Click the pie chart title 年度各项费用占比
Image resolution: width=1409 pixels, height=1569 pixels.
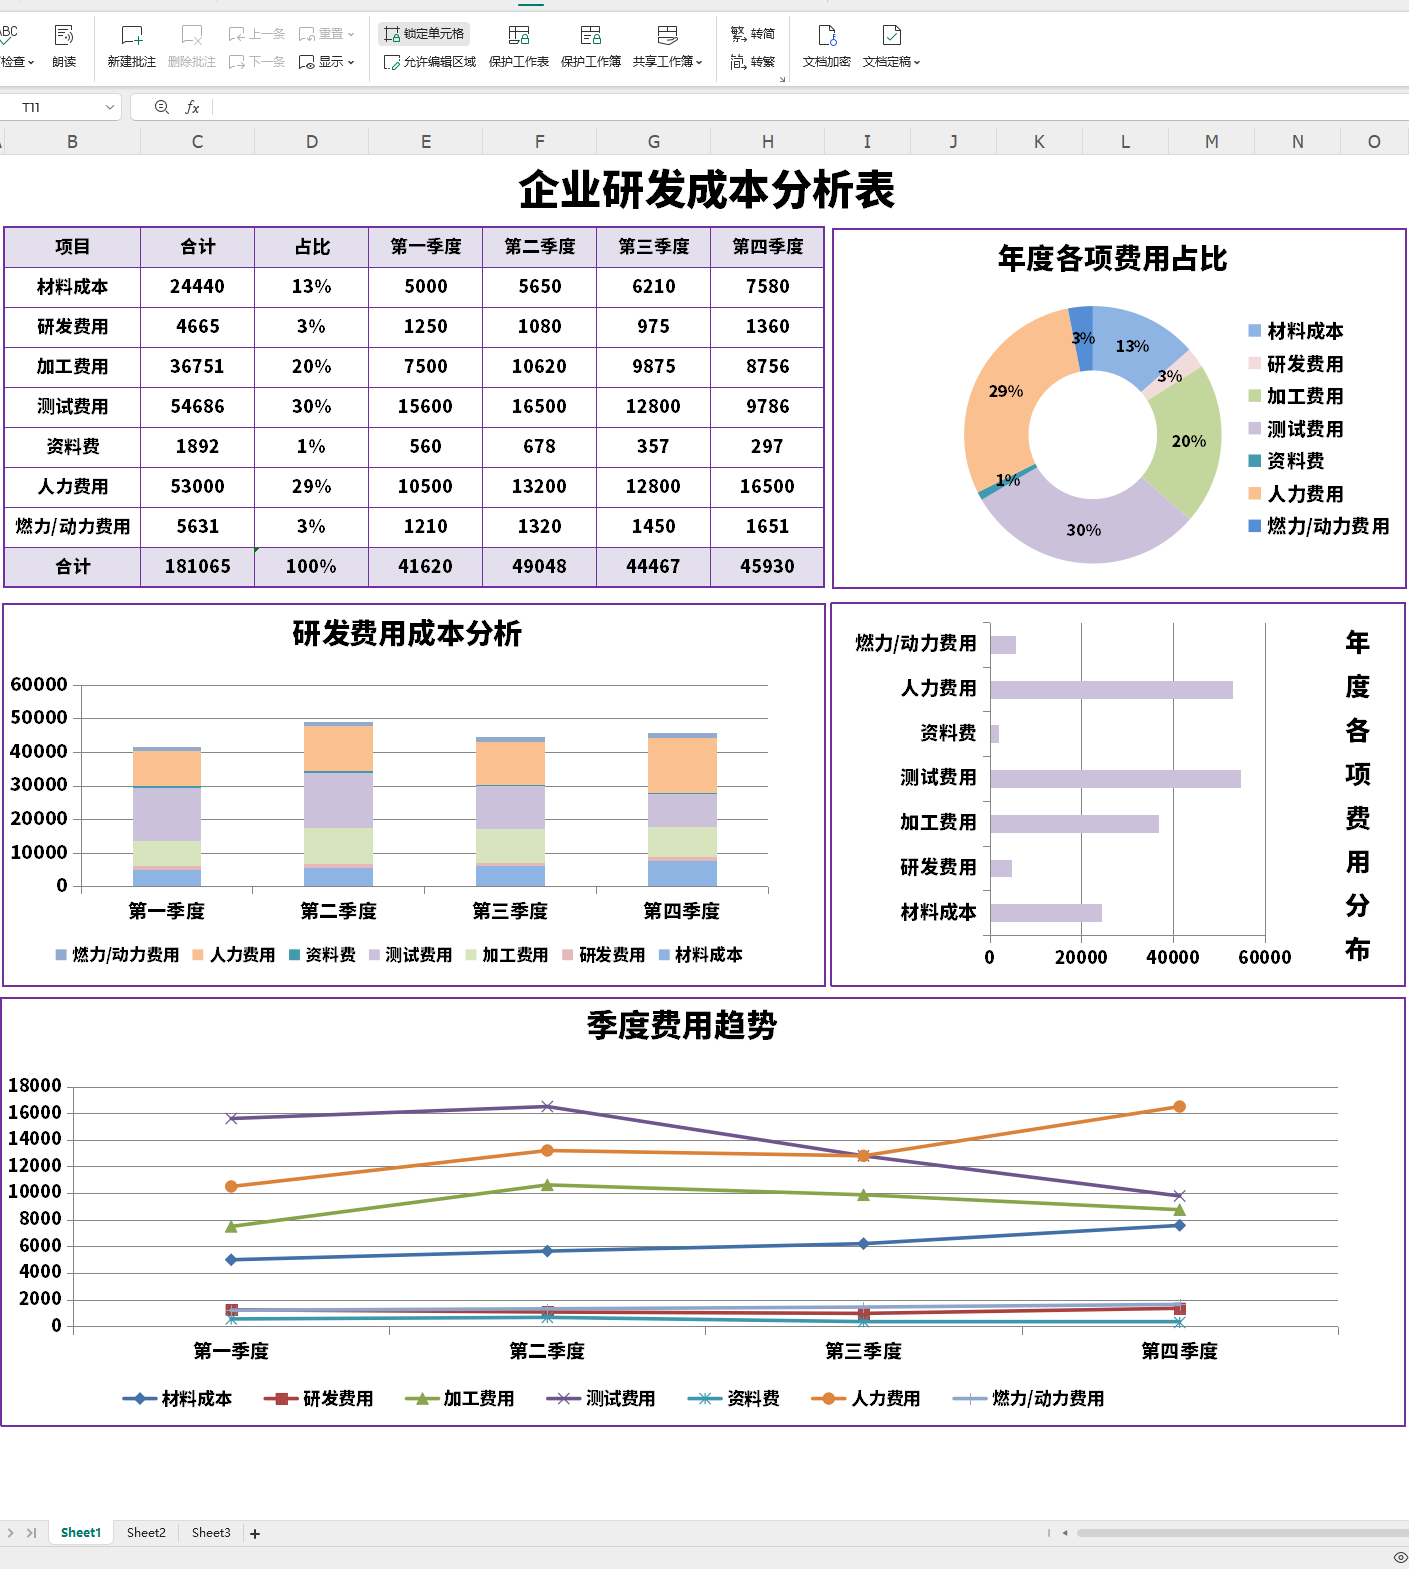(1112, 259)
